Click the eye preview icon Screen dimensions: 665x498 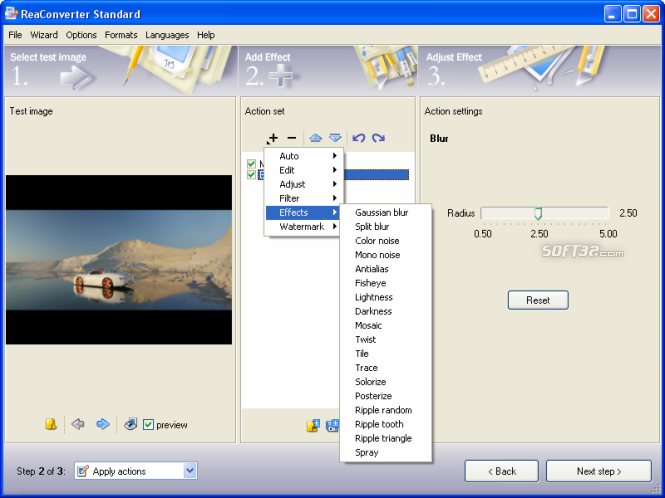(x=131, y=424)
